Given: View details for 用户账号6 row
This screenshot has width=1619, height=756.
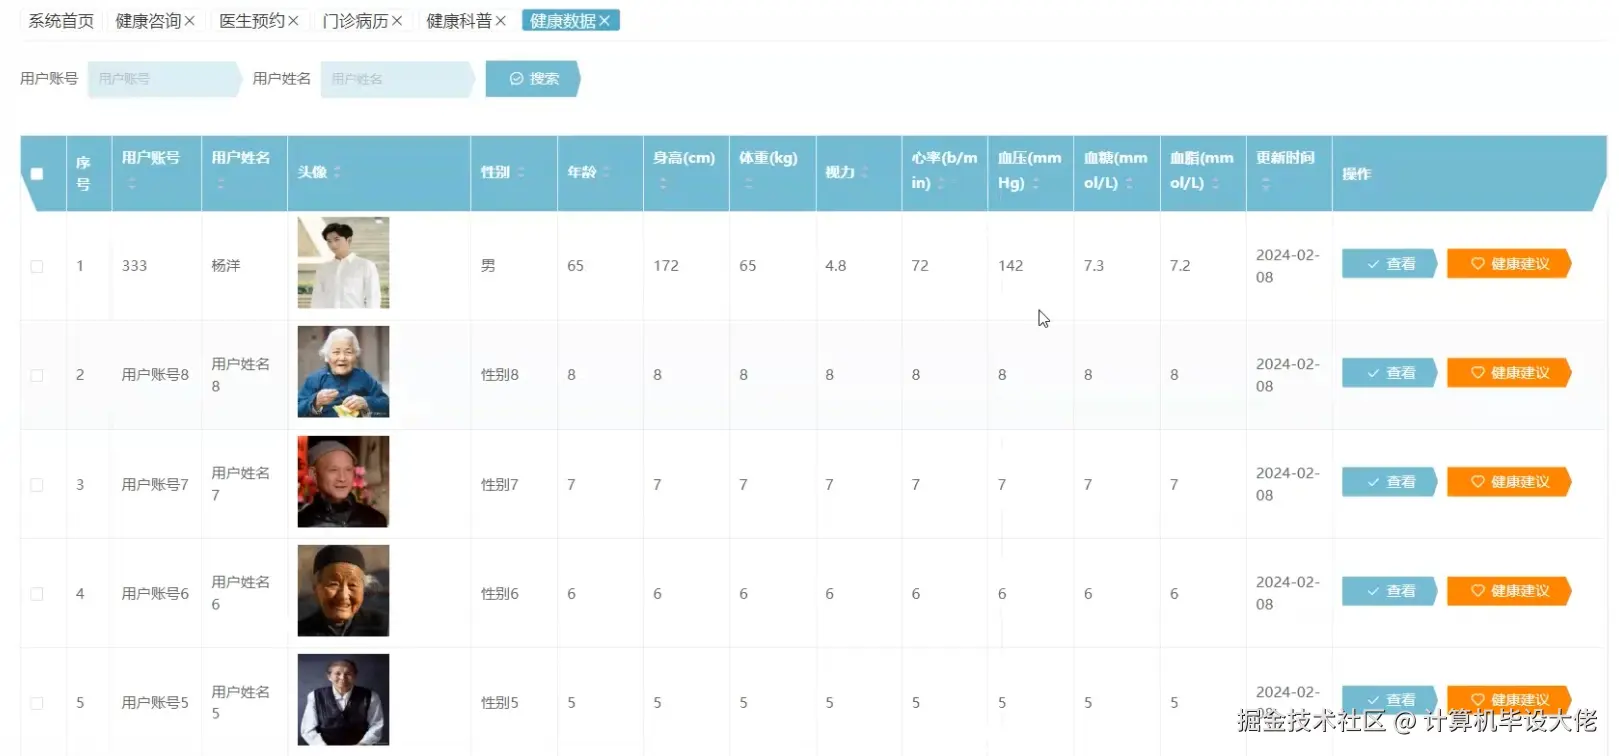Looking at the screenshot, I should pyautogui.click(x=1390, y=591).
